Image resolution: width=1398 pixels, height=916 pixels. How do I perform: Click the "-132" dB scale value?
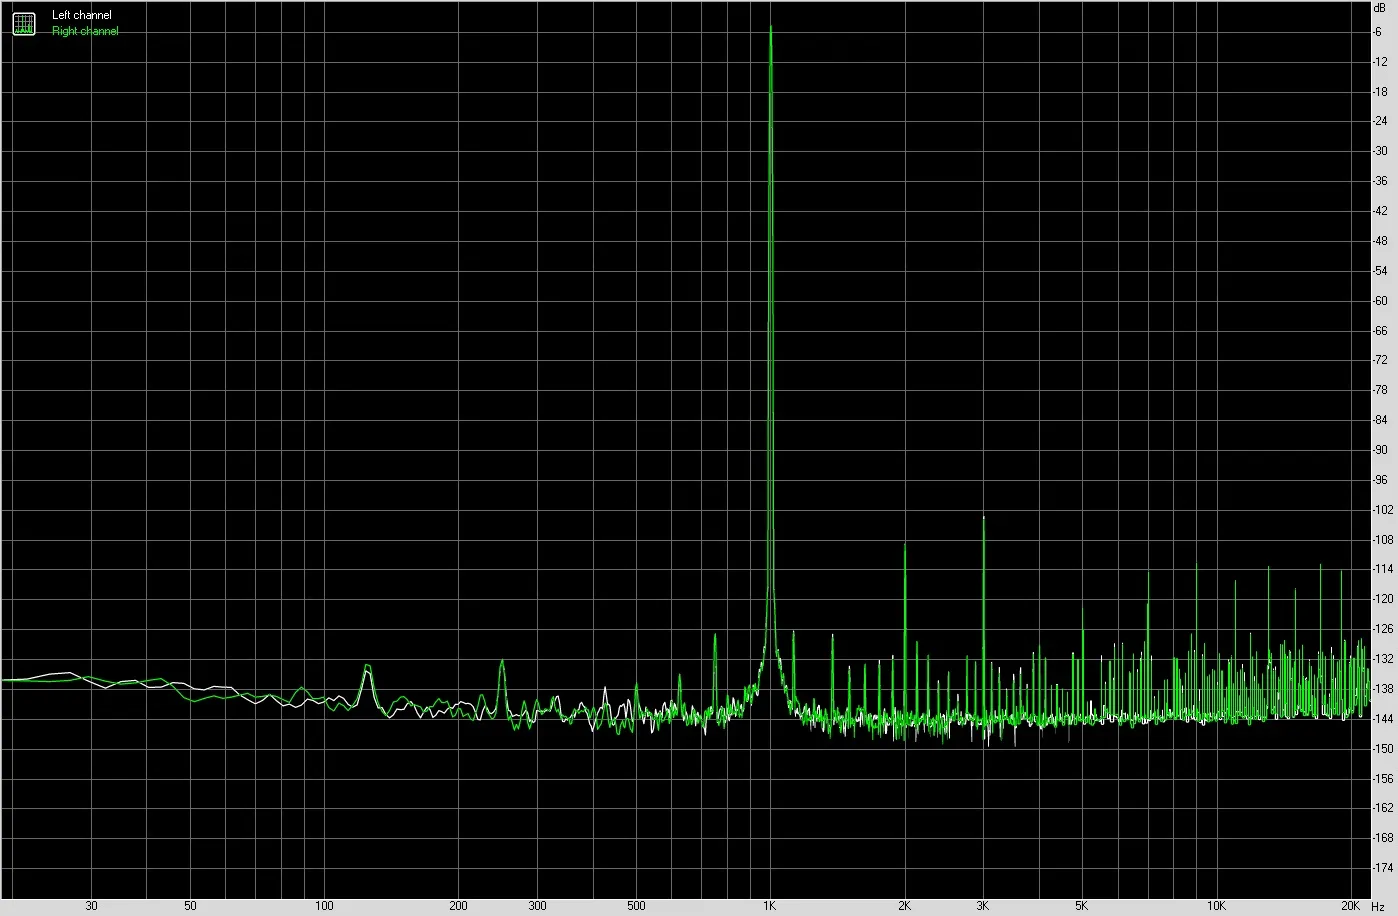pos(1384,659)
